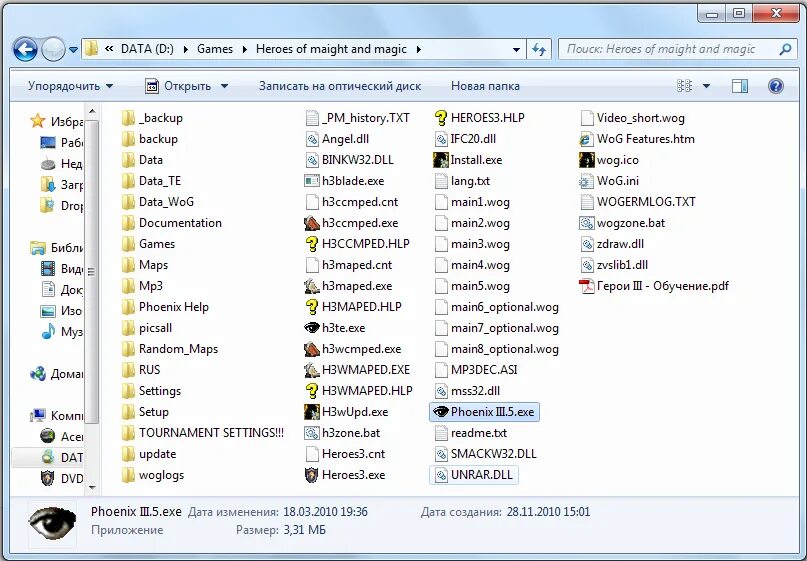Click the Открыть toolbar button
The width and height of the screenshot is (807, 561).
click(x=178, y=86)
